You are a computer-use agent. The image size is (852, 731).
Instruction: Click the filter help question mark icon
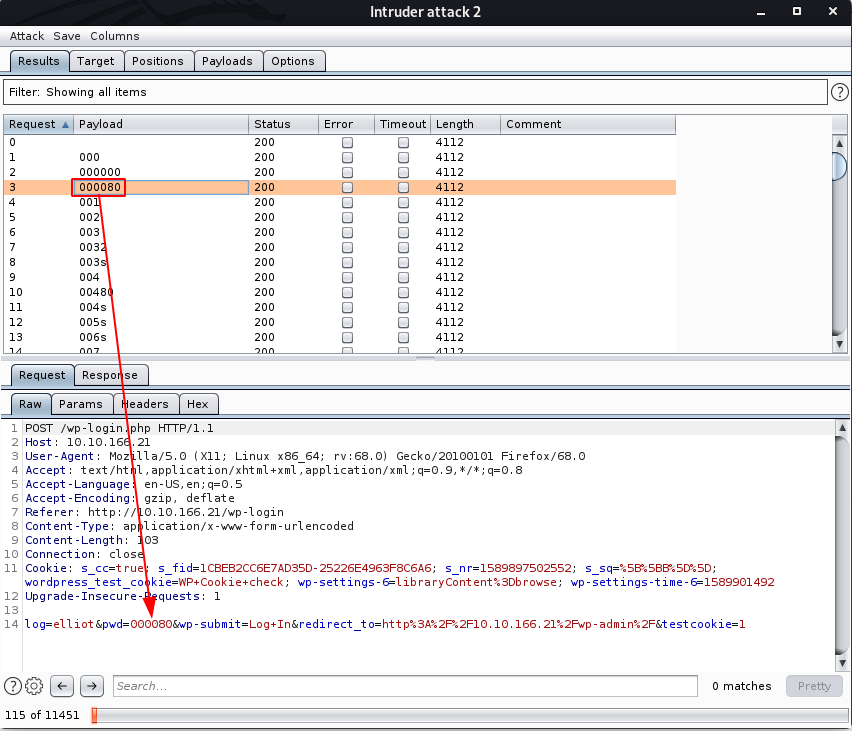(x=840, y=92)
